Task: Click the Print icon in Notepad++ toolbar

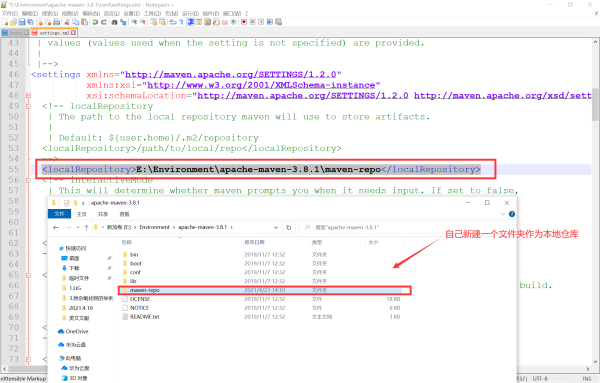Action: point(57,22)
